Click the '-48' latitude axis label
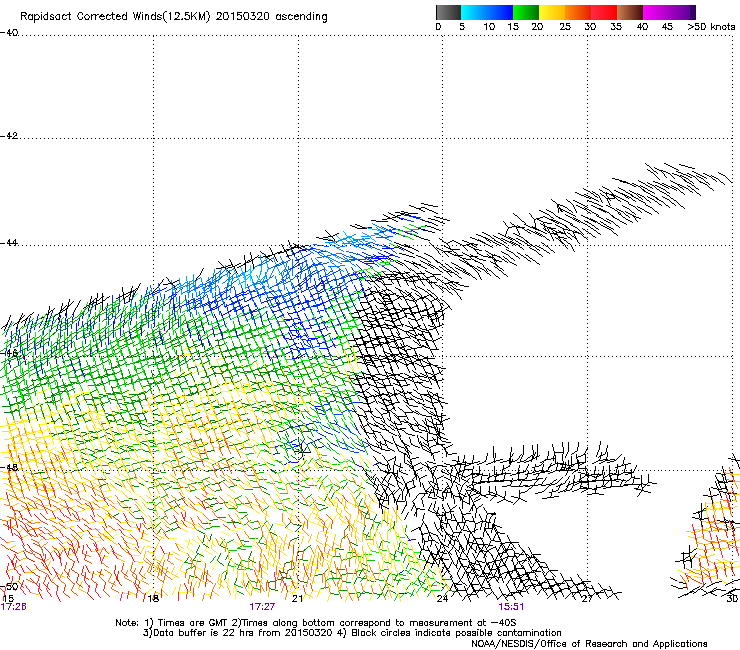This screenshot has height=650, width=740. pos(9,467)
